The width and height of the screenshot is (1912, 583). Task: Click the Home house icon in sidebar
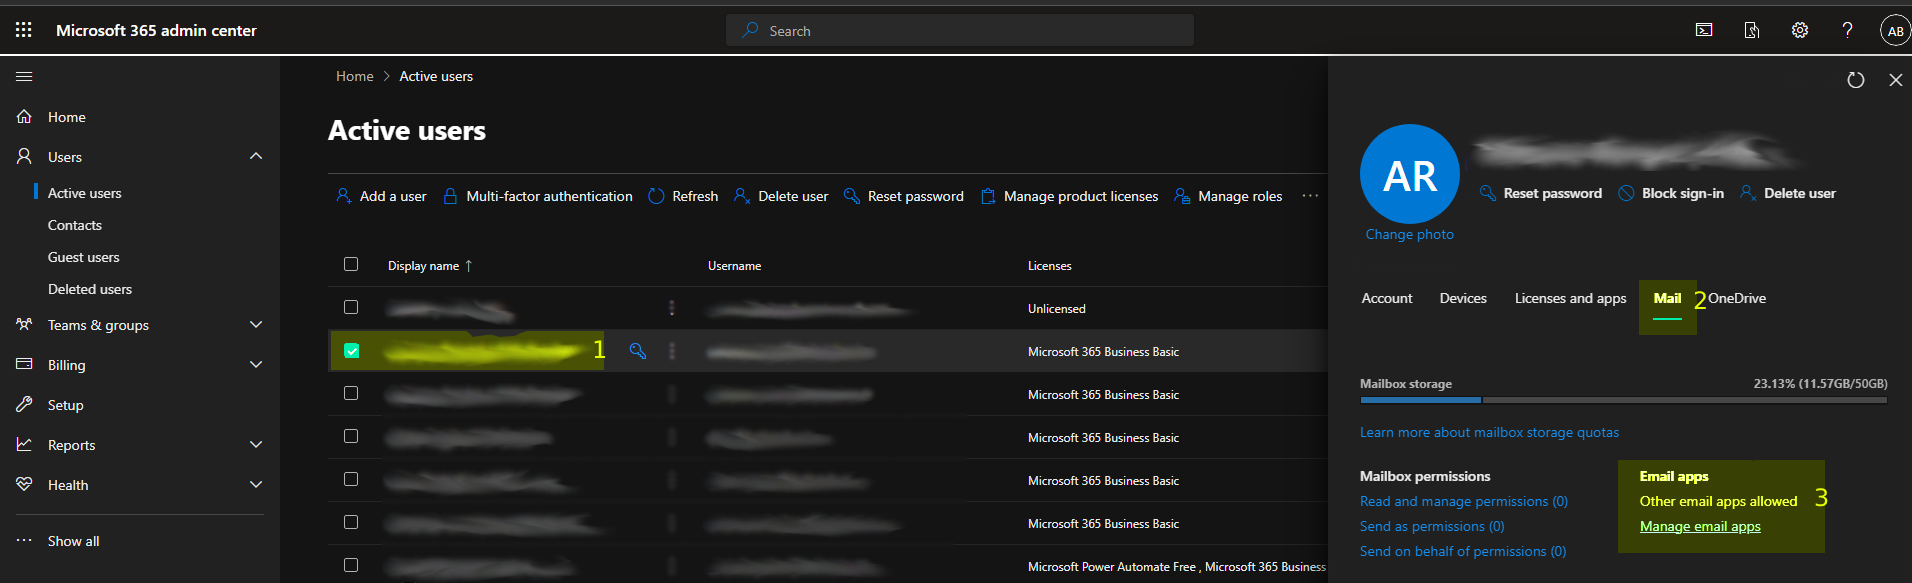click(x=25, y=117)
